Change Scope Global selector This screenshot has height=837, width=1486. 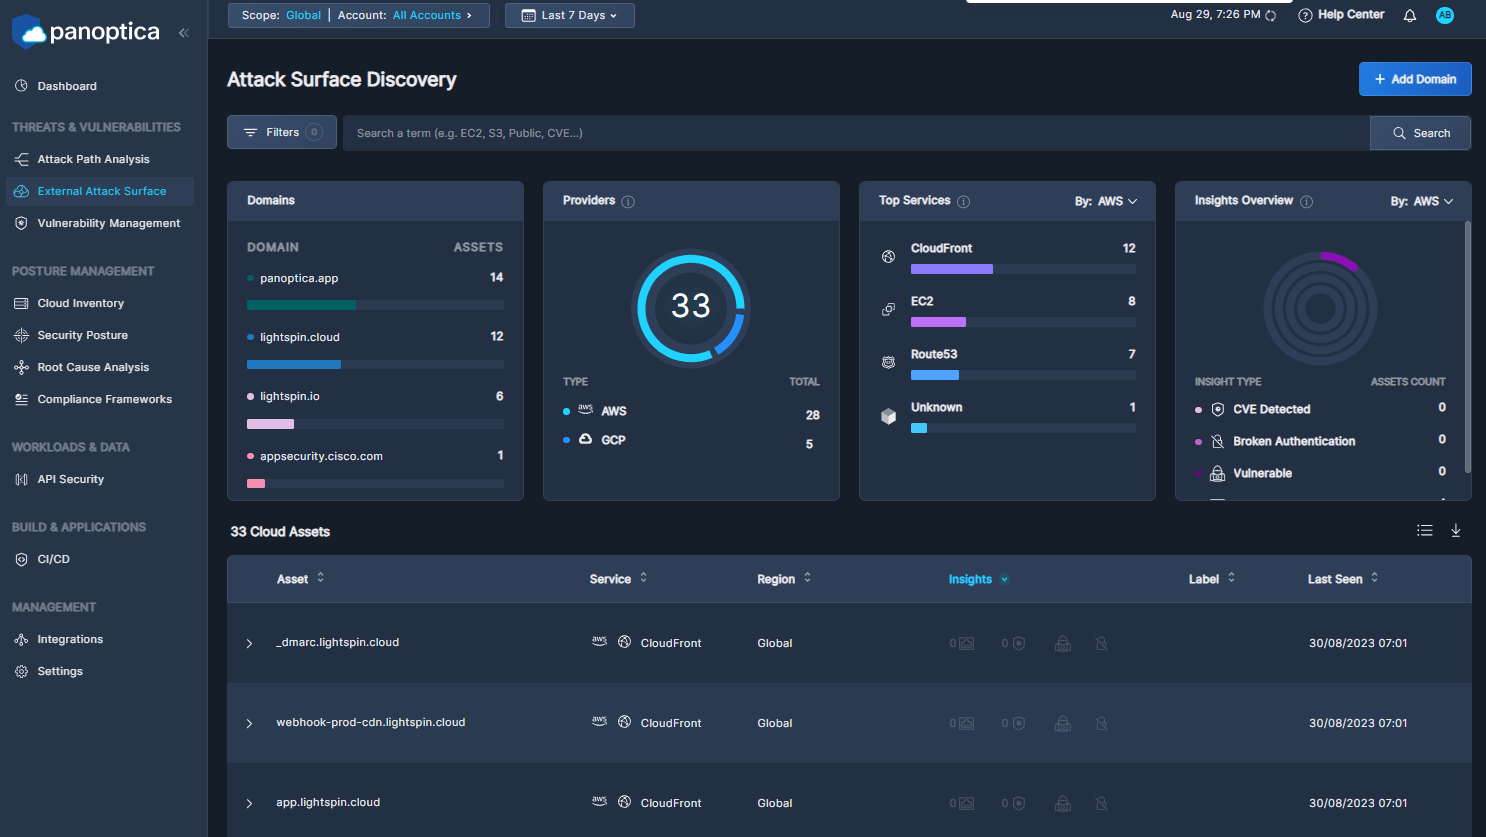tap(281, 15)
